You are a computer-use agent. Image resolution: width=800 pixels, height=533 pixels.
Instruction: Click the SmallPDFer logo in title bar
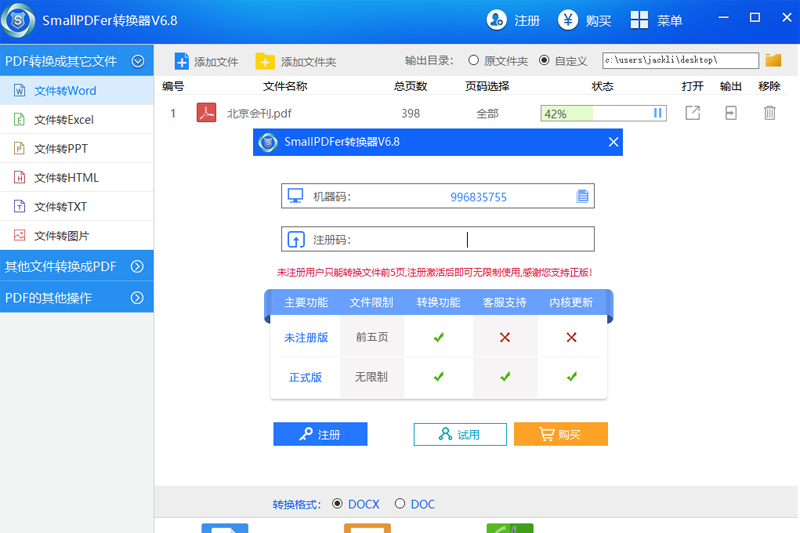(x=18, y=20)
